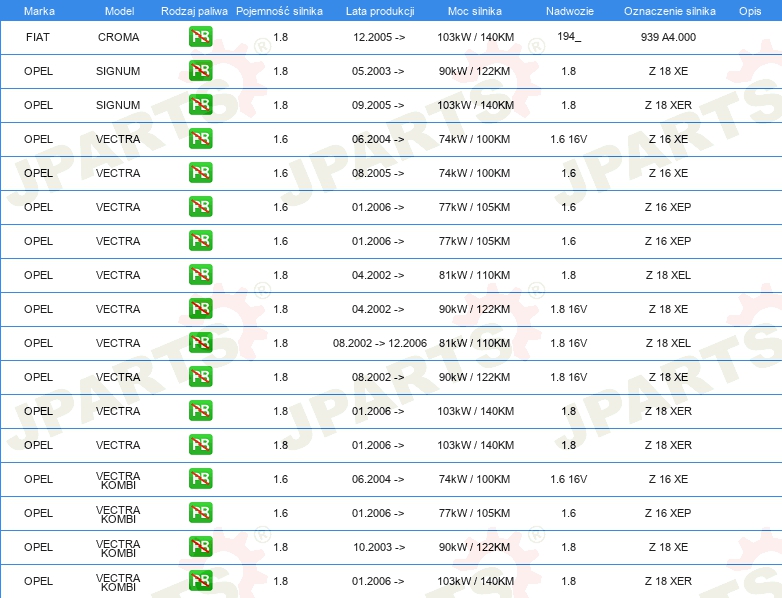Click Z 18 XEL in the 04.2002 row
Image resolution: width=782 pixels, height=598 pixels.
click(668, 275)
